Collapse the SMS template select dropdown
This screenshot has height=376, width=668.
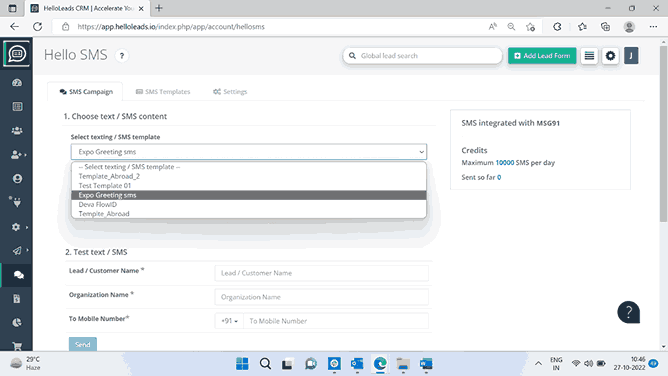point(249,152)
